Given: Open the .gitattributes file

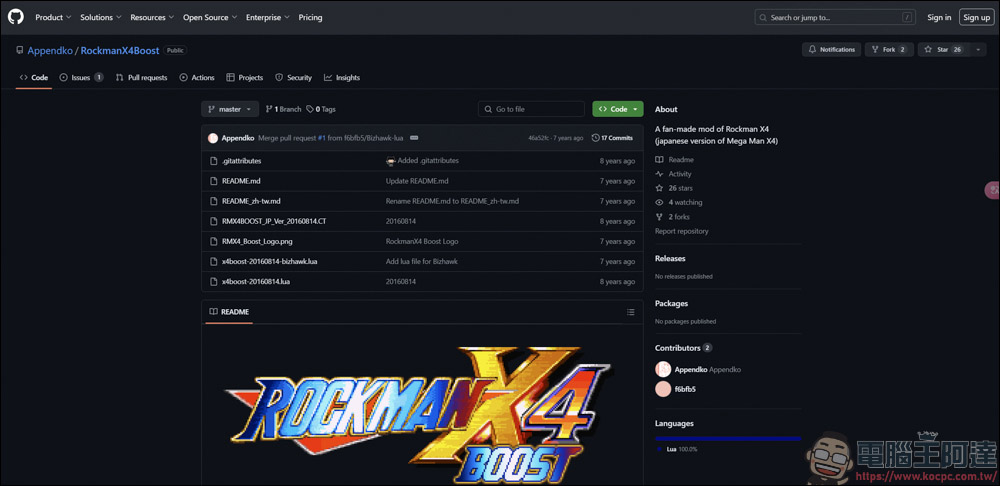Looking at the screenshot, I should tap(241, 161).
